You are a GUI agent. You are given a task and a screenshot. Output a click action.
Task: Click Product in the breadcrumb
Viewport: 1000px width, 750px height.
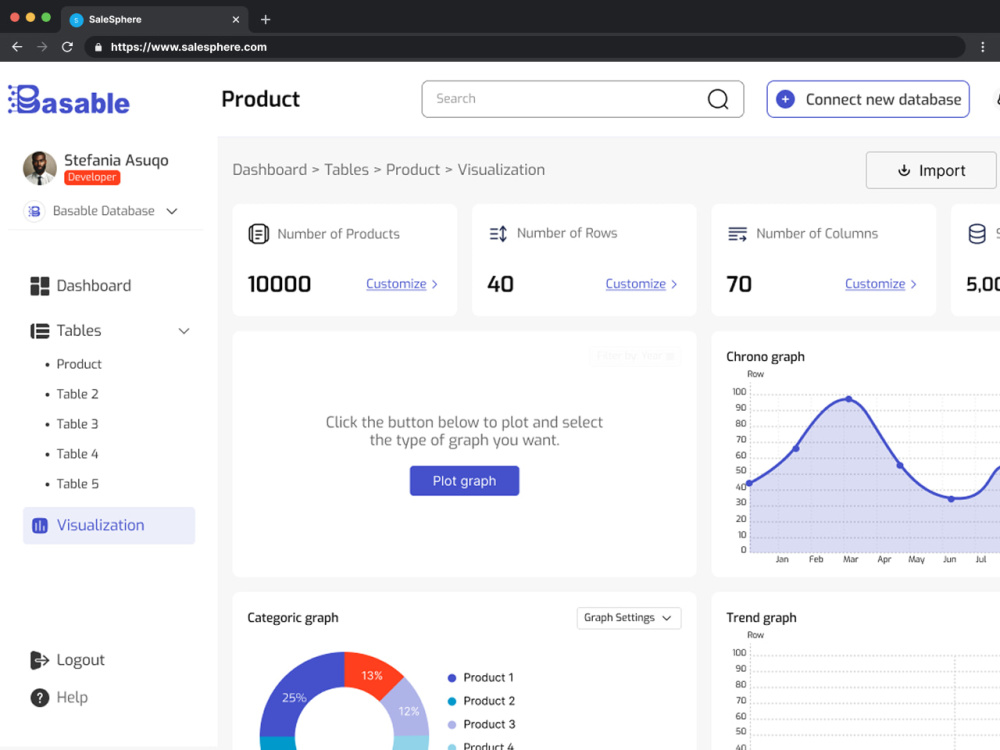(413, 170)
